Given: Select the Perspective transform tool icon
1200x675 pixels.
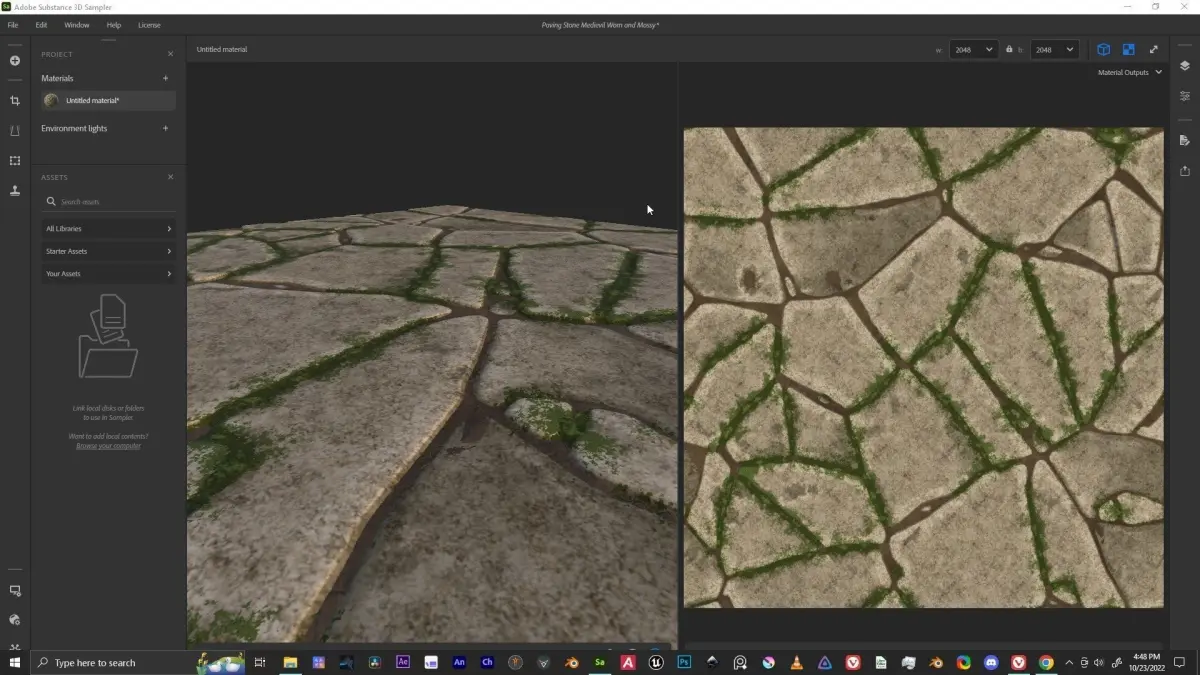Looking at the screenshot, I should tap(15, 131).
